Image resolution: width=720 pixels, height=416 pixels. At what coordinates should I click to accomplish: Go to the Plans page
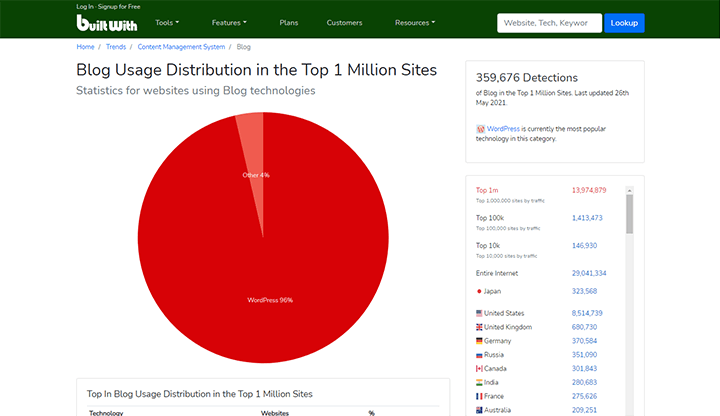[x=289, y=22]
